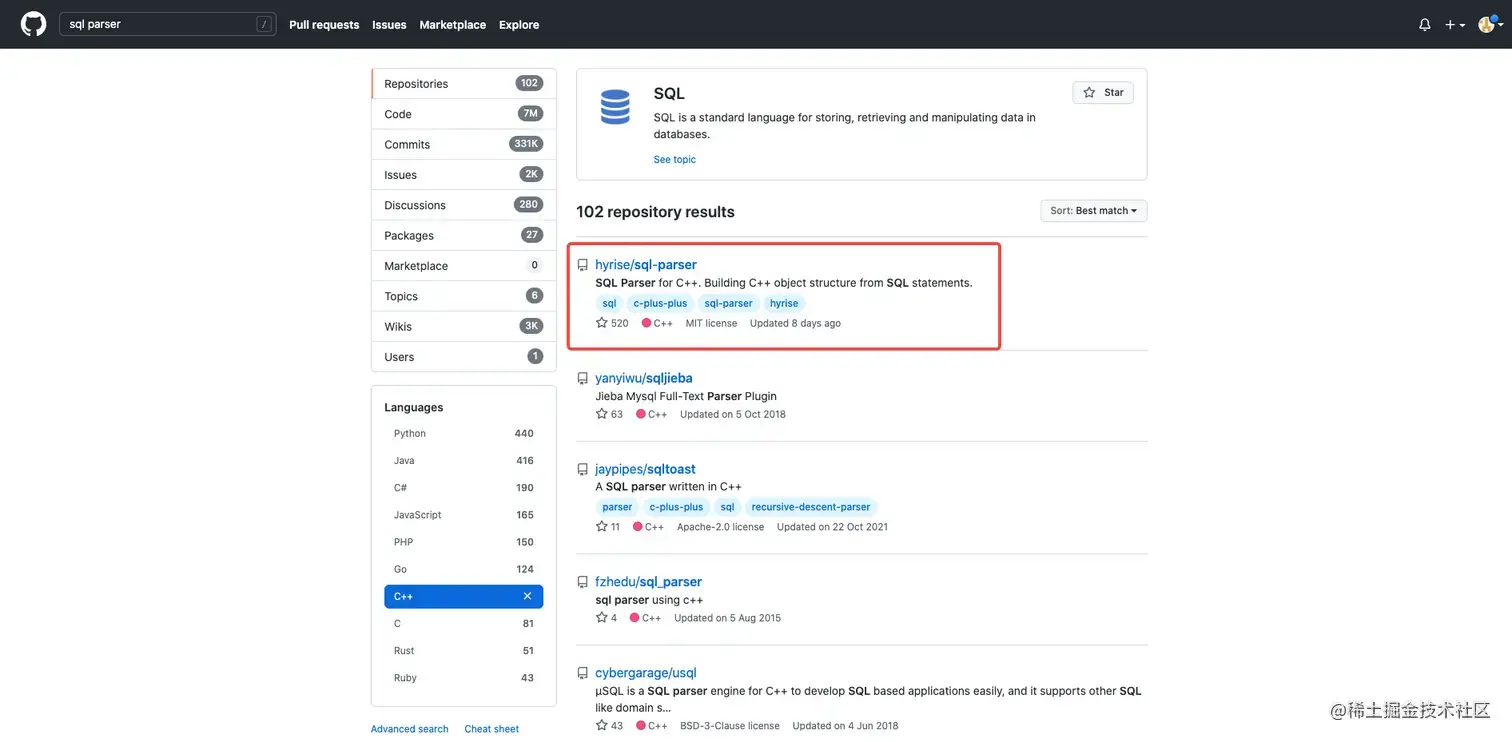Show Discussions search results
The height and width of the screenshot is (742, 1512).
464,205
